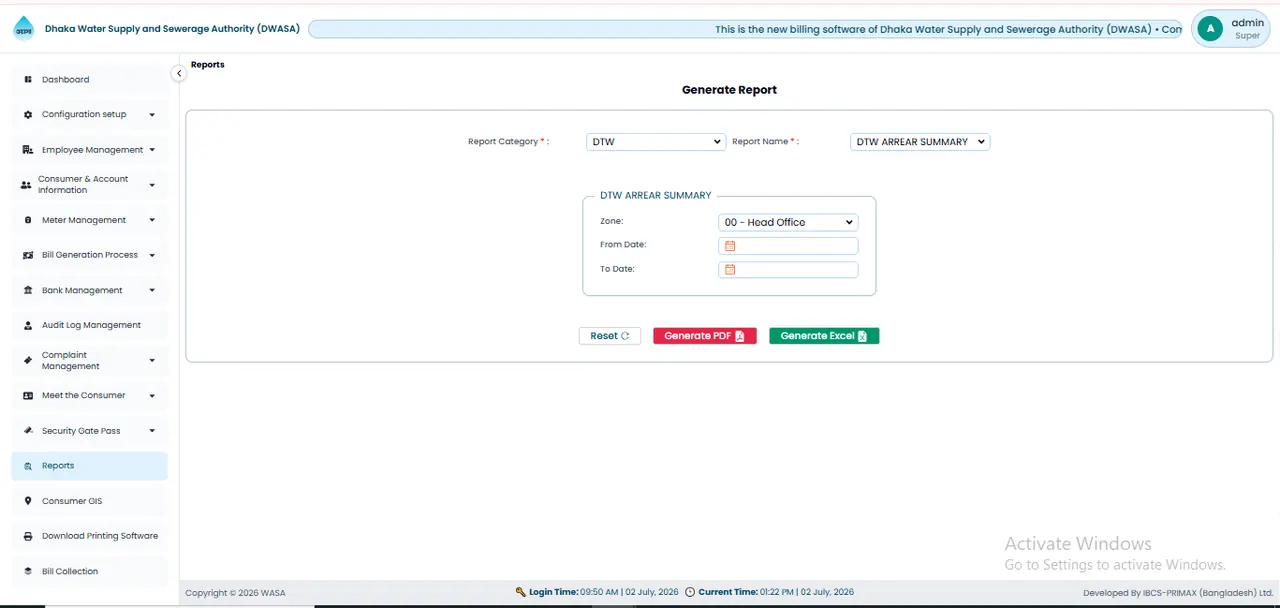Click the Generate Excel button
Screen dimensions: 1280x608
[x=824, y=336]
